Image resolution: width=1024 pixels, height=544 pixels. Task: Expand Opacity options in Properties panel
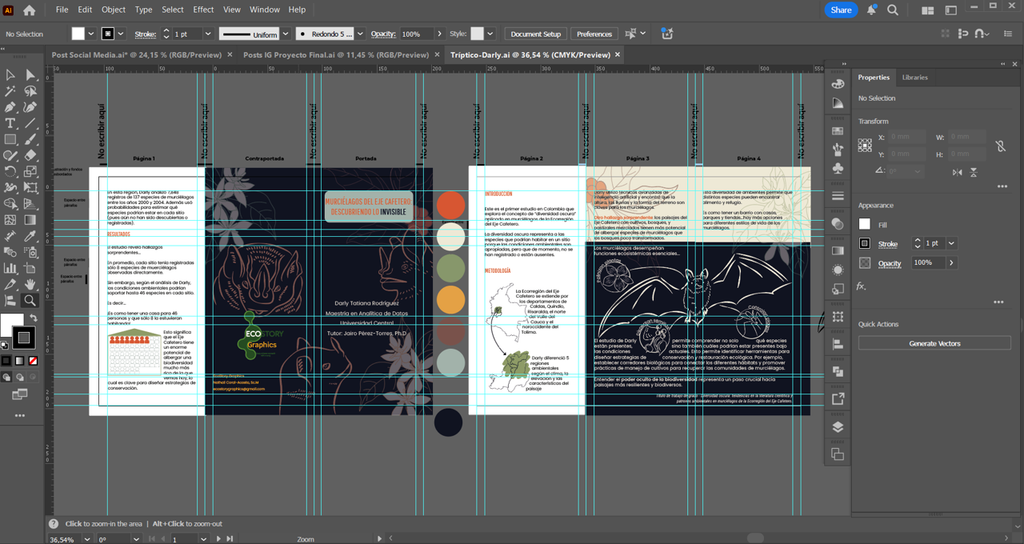pos(952,263)
